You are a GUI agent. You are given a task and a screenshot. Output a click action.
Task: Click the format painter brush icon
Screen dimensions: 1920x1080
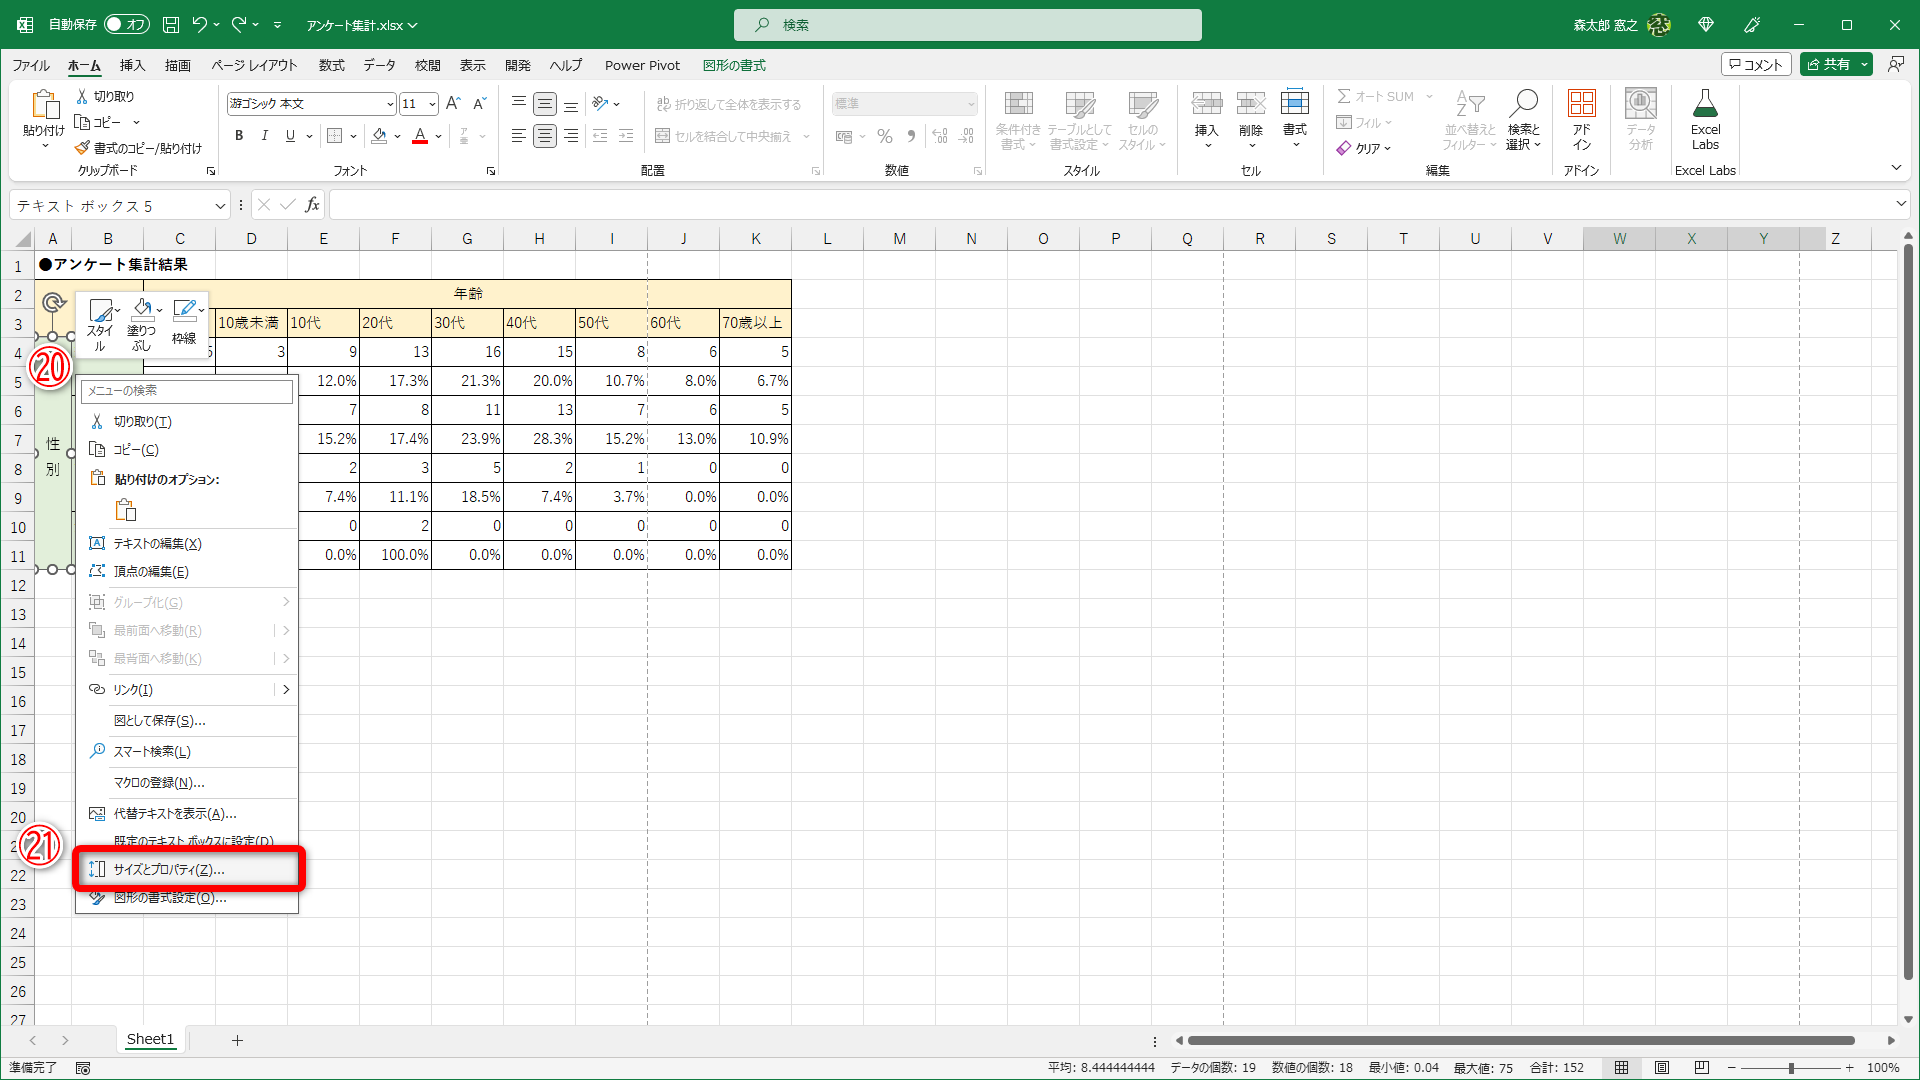click(83, 148)
